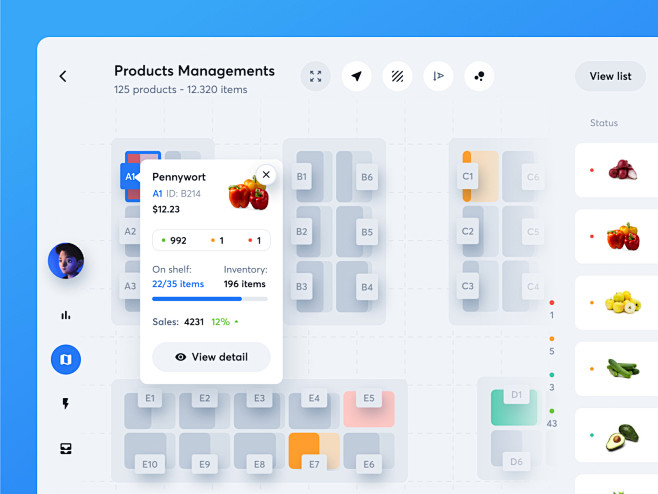Click the on-shelf progress bar

[210, 299]
